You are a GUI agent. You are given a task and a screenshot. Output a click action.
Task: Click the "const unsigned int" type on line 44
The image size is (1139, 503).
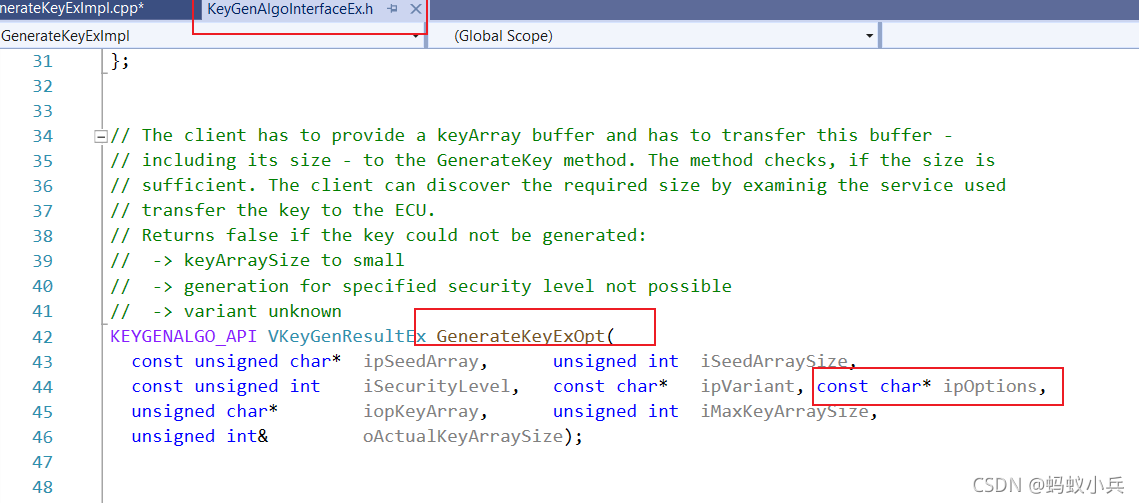225,386
